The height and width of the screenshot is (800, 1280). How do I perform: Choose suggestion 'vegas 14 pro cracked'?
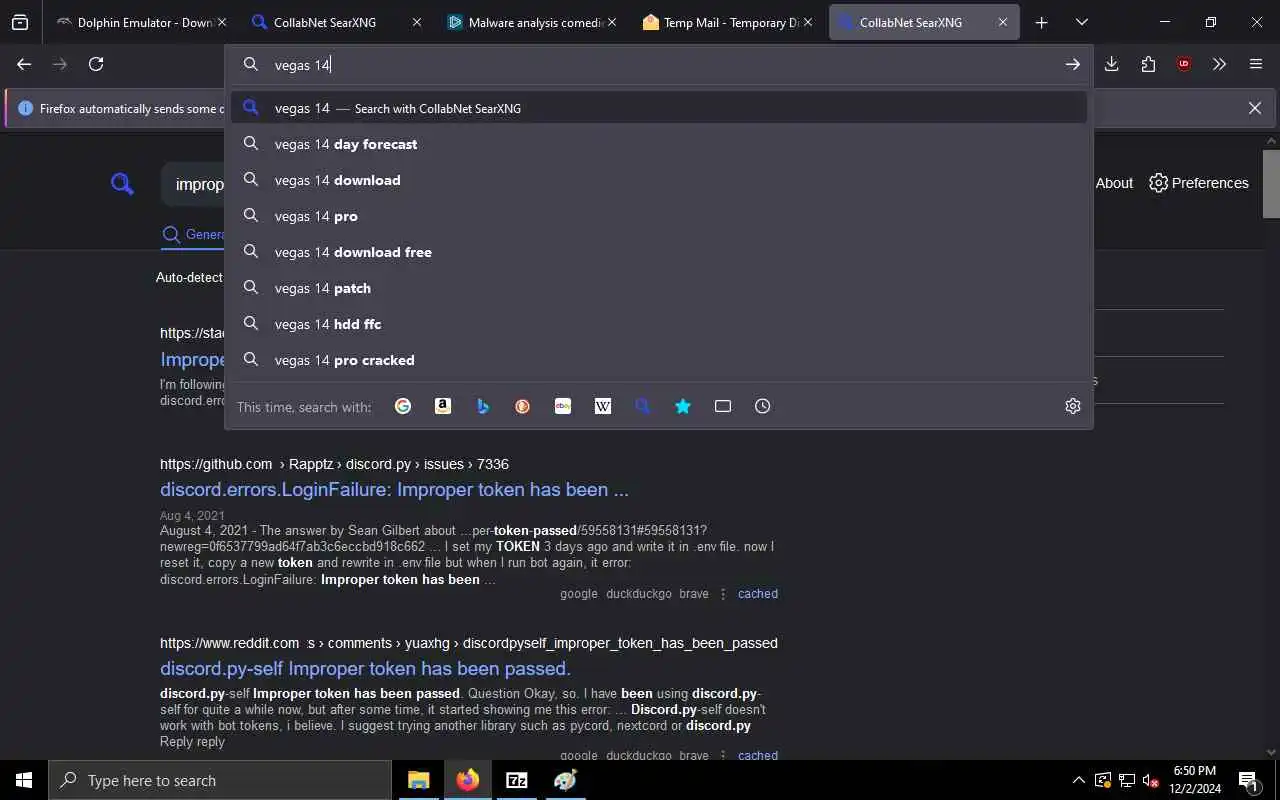coord(659,360)
